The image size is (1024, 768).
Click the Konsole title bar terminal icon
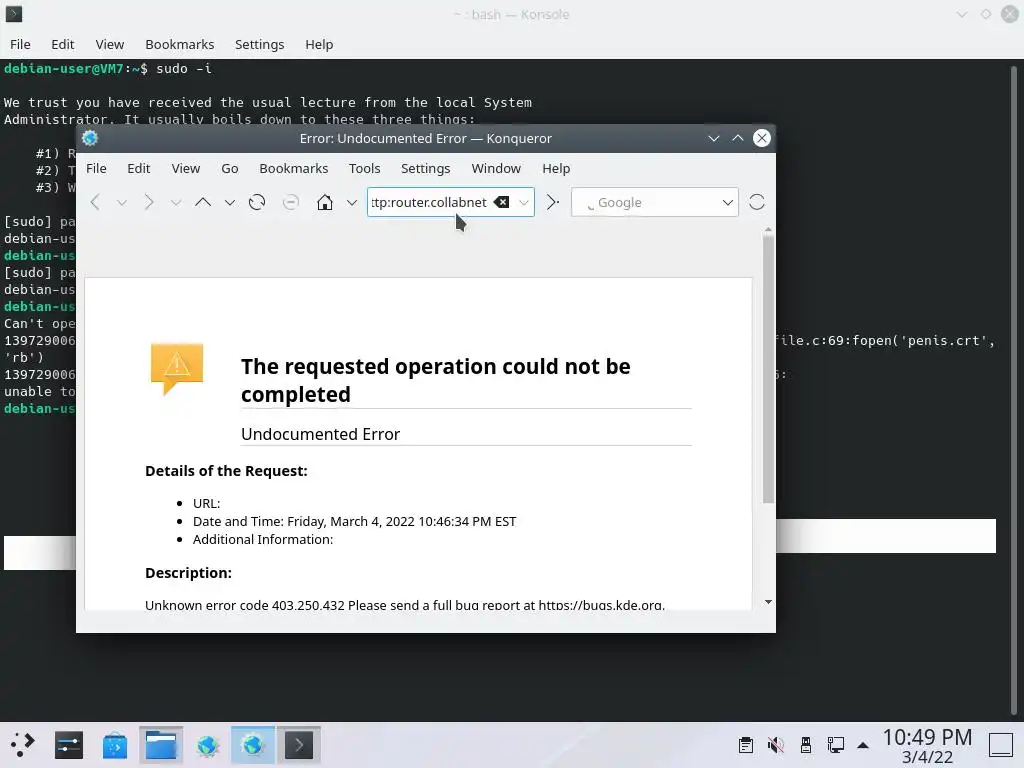point(14,14)
